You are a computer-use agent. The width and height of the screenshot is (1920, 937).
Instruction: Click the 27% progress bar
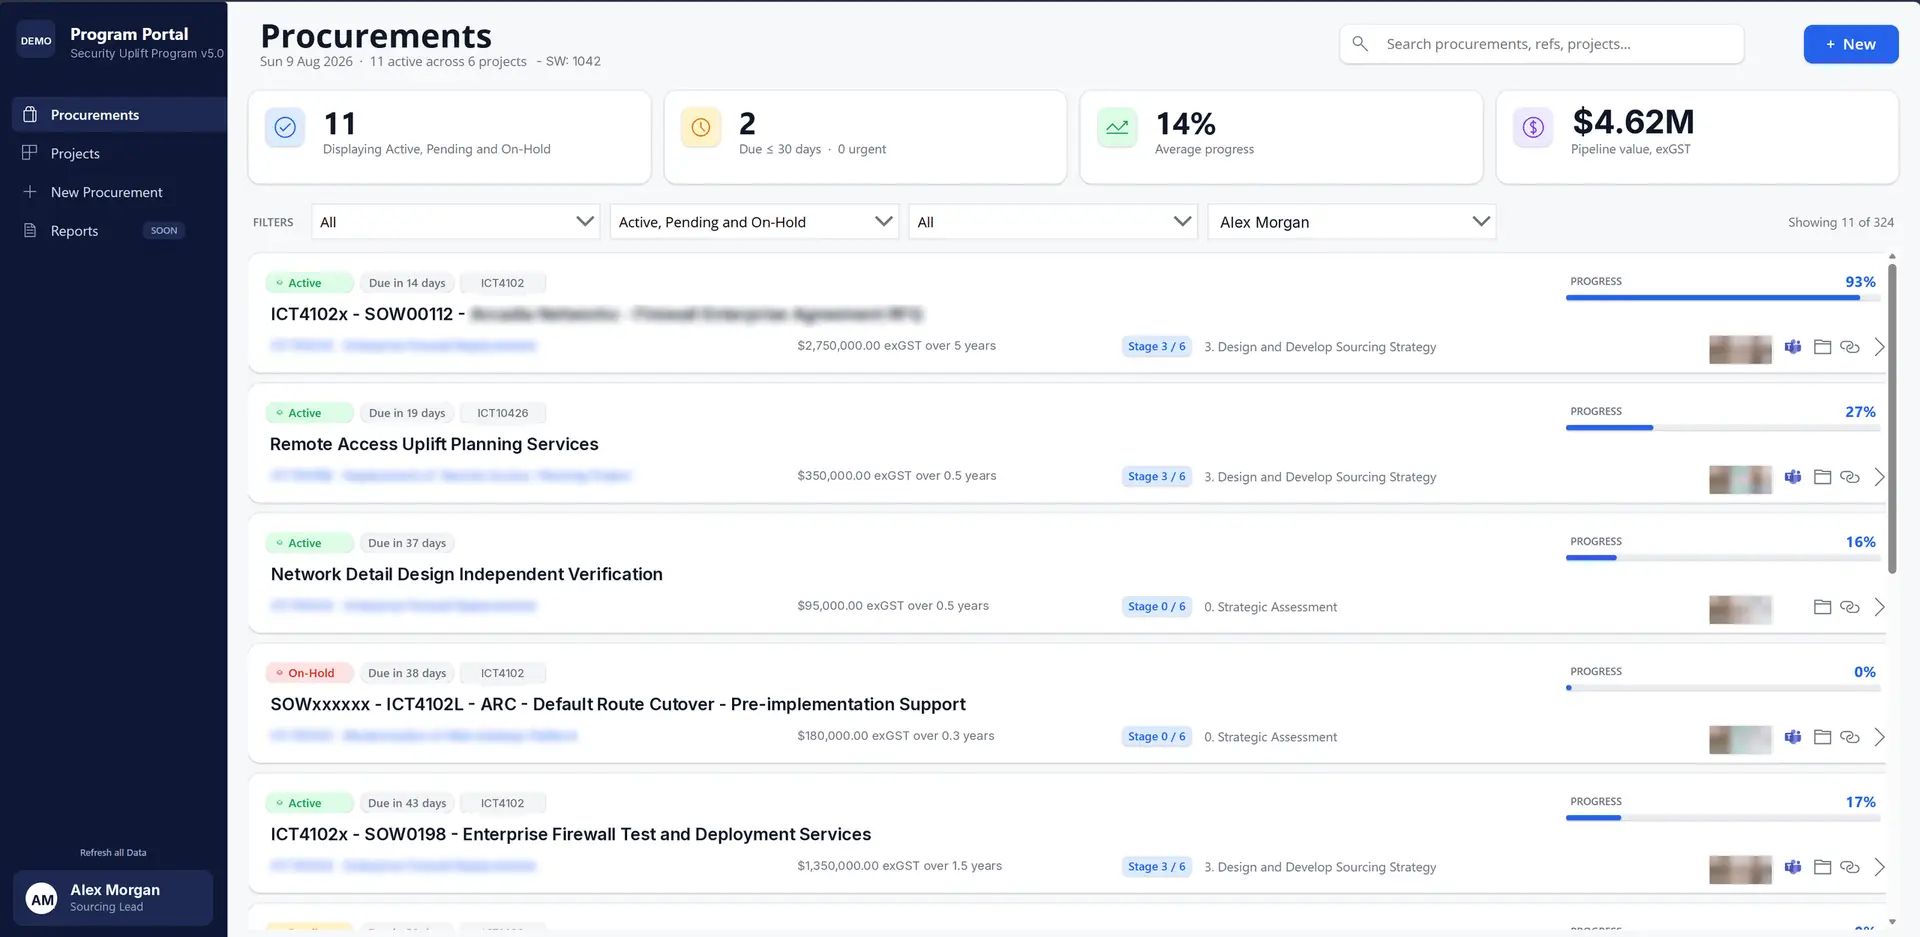1723,428
